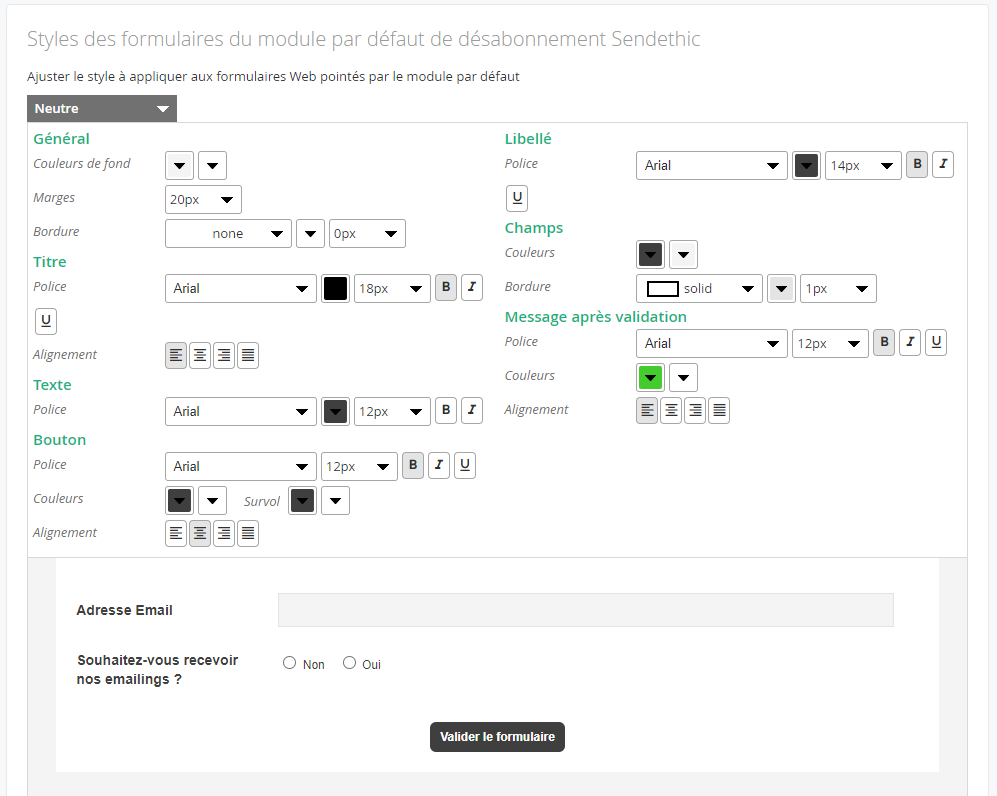Right-align the Message après validation

695,411
